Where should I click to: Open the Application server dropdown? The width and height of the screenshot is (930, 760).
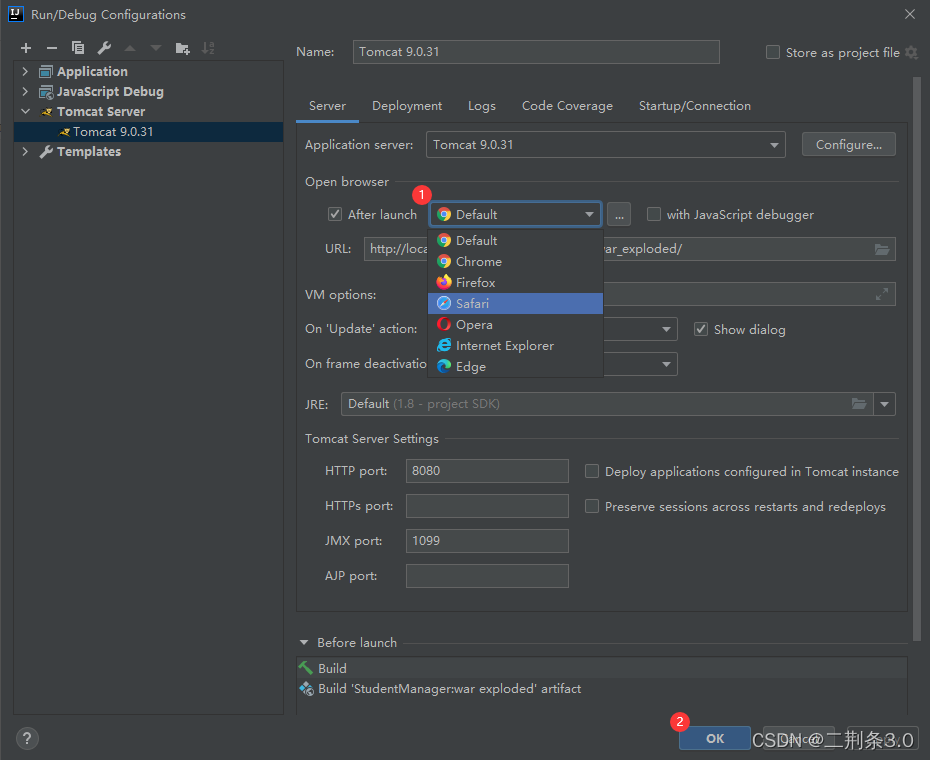pyautogui.click(x=606, y=145)
